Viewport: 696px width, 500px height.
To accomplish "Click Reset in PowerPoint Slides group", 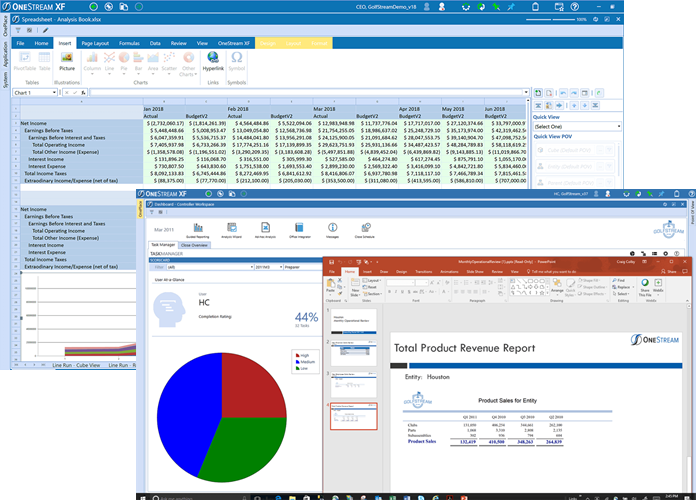I will coord(369,287).
